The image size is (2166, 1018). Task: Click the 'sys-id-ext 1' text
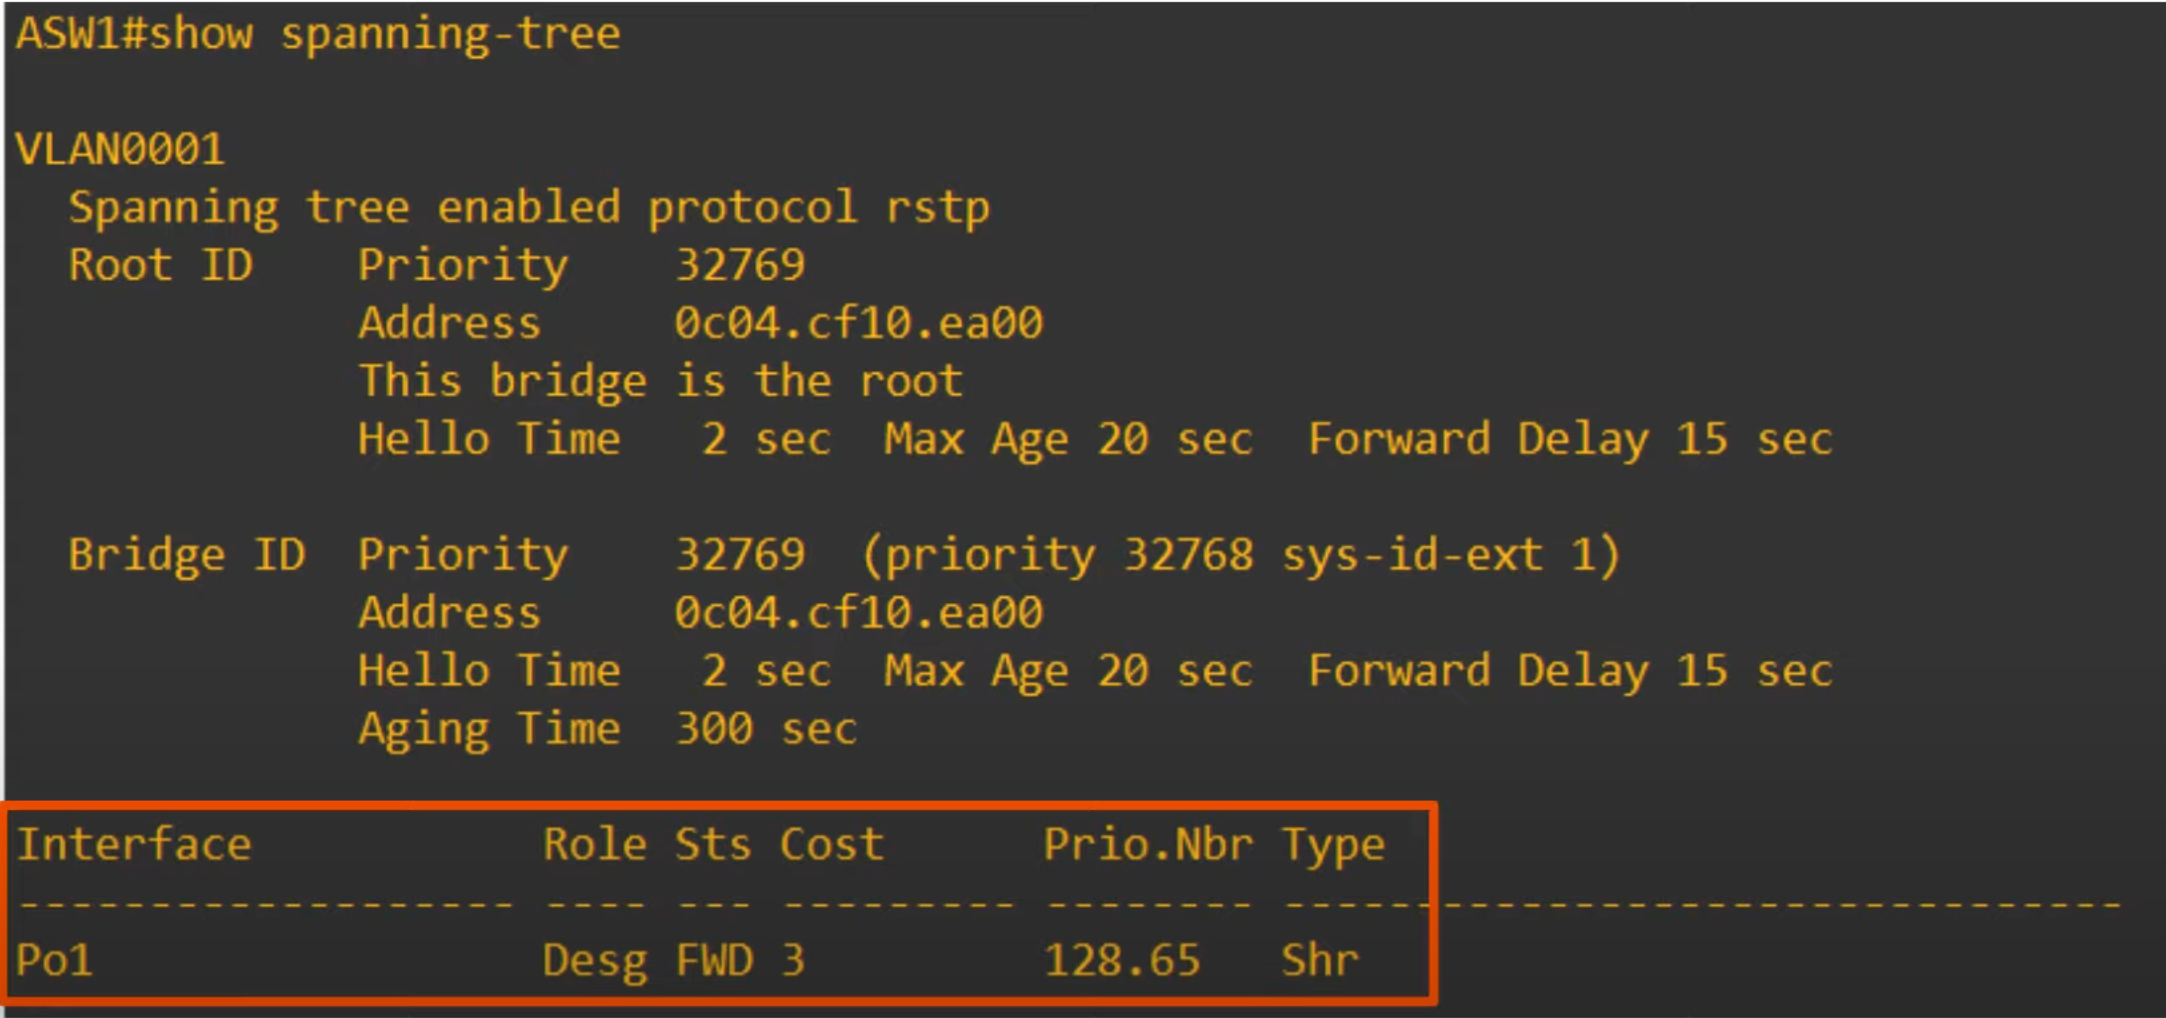(x=1450, y=555)
